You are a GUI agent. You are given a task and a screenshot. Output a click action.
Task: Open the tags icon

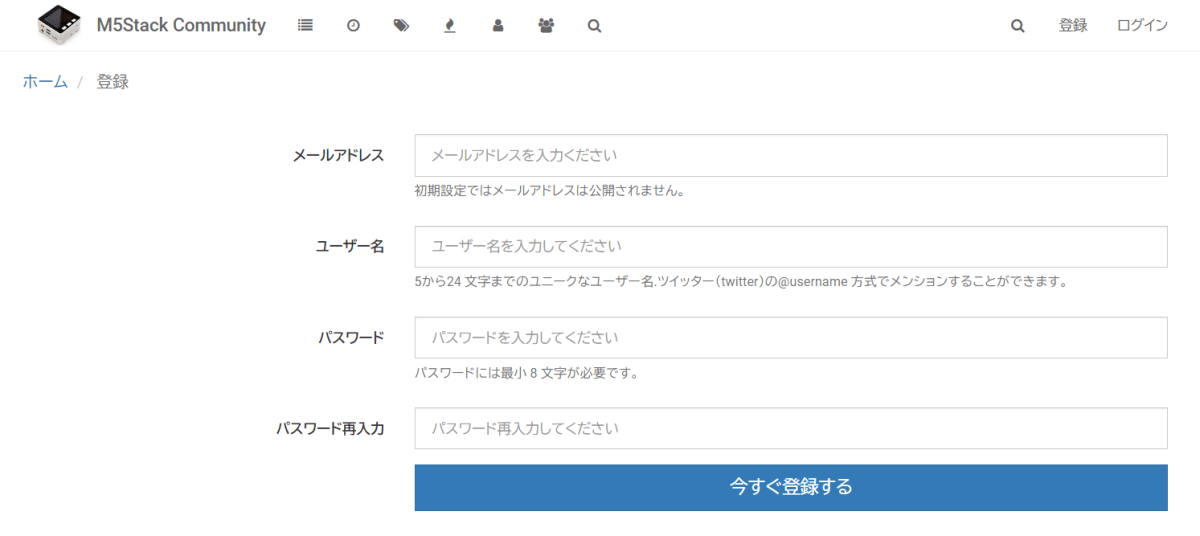[x=401, y=26]
